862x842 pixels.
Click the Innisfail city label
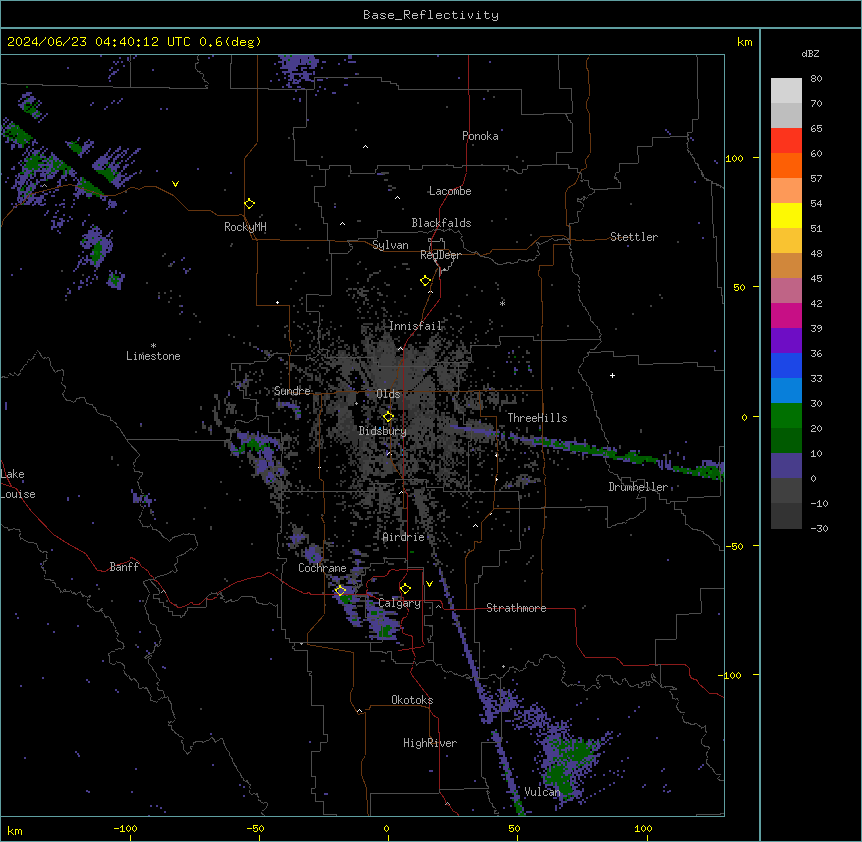(415, 326)
